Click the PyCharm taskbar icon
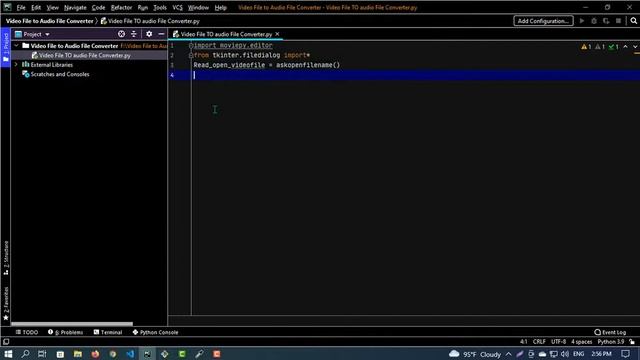 pyautogui.click(x=147, y=354)
